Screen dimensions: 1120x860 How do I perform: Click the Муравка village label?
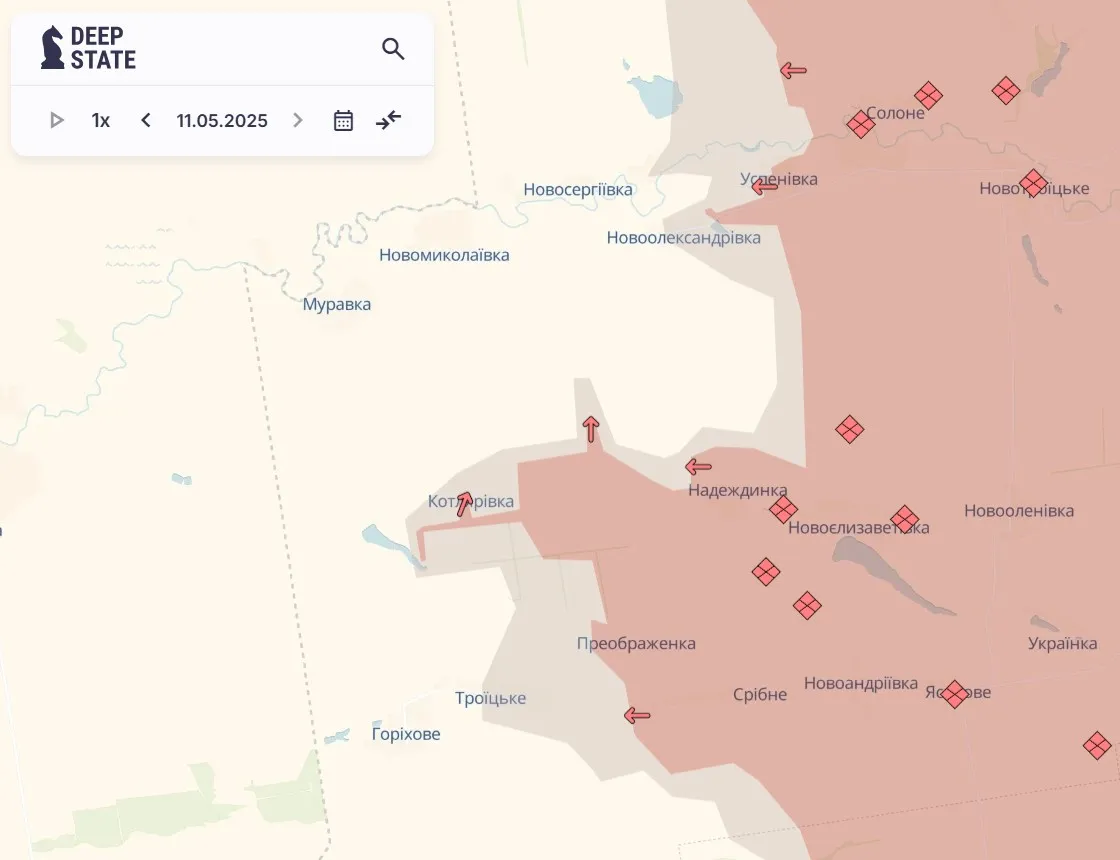click(x=336, y=304)
